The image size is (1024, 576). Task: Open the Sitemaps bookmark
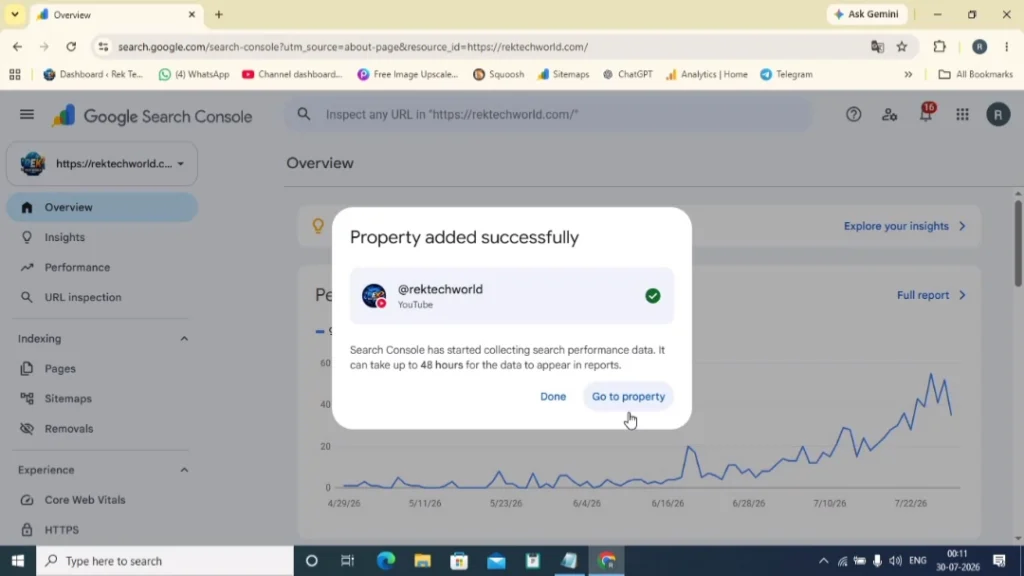[563, 74]
